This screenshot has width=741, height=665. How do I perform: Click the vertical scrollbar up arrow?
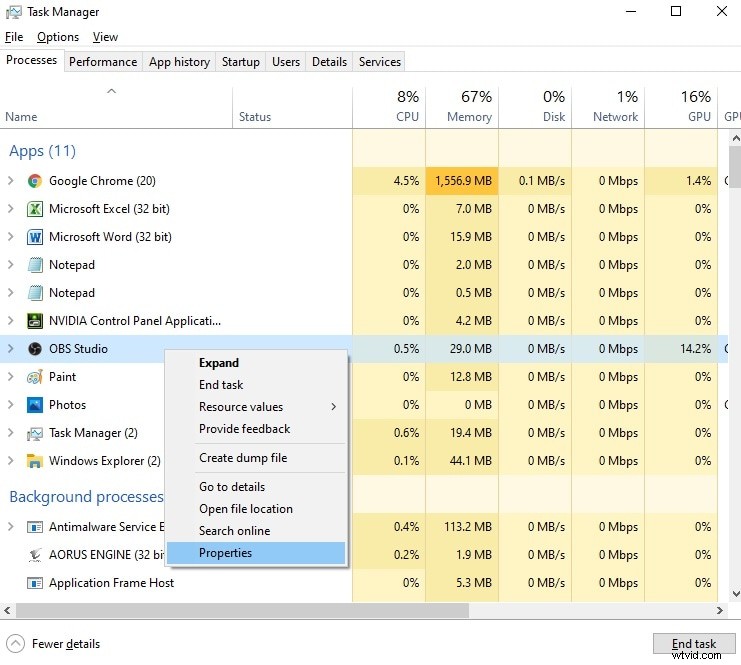[x=735, y=138]
